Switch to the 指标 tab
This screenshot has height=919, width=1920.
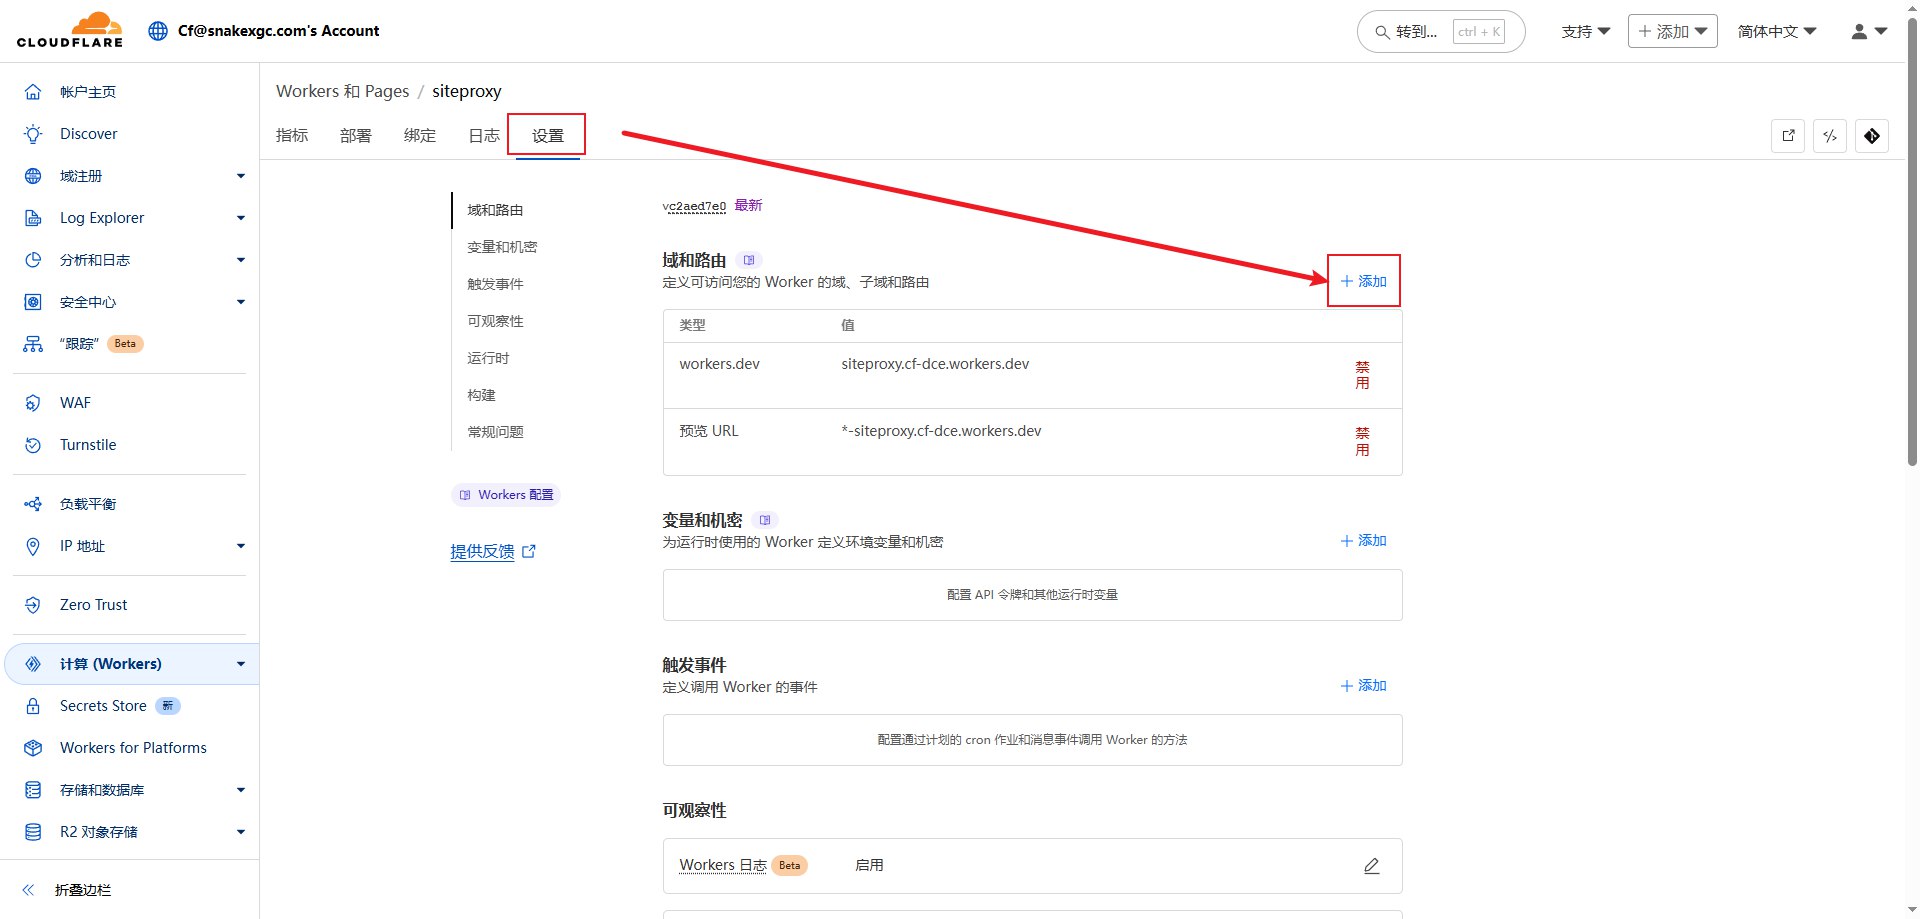coord(292,135)
